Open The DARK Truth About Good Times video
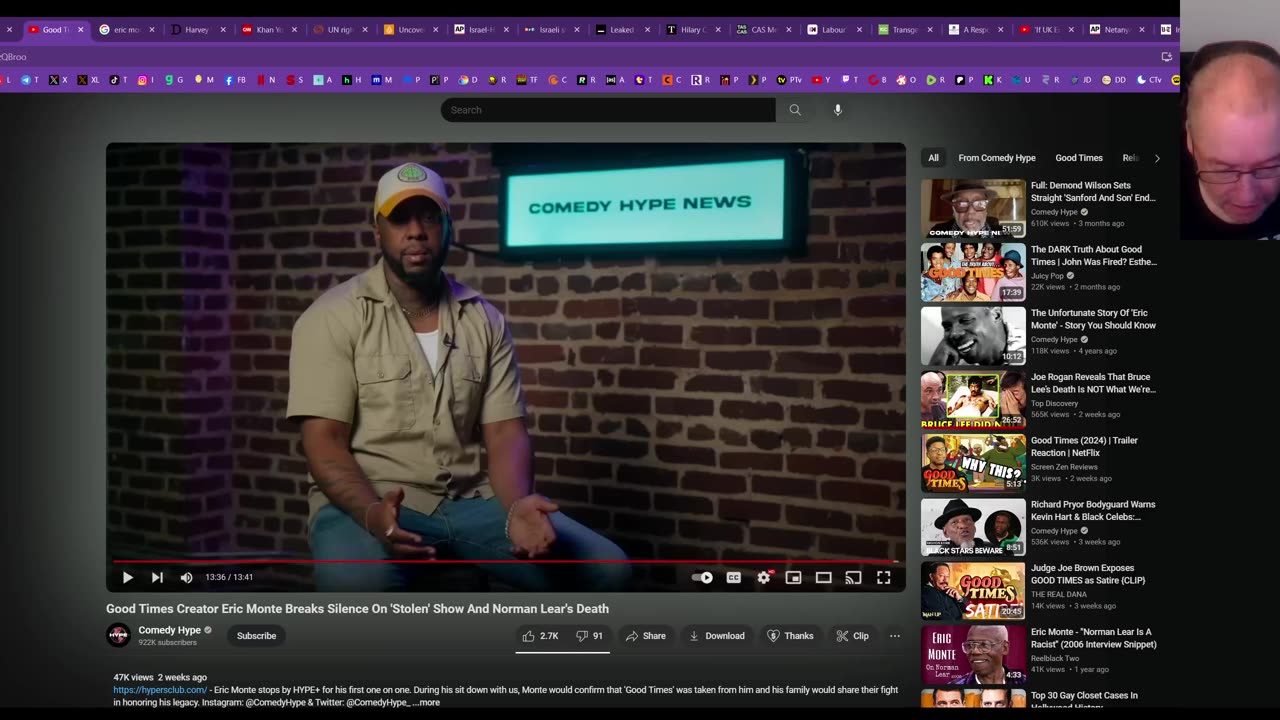Viewport: 1280px width, 720px height. (x=1094, y=256)
